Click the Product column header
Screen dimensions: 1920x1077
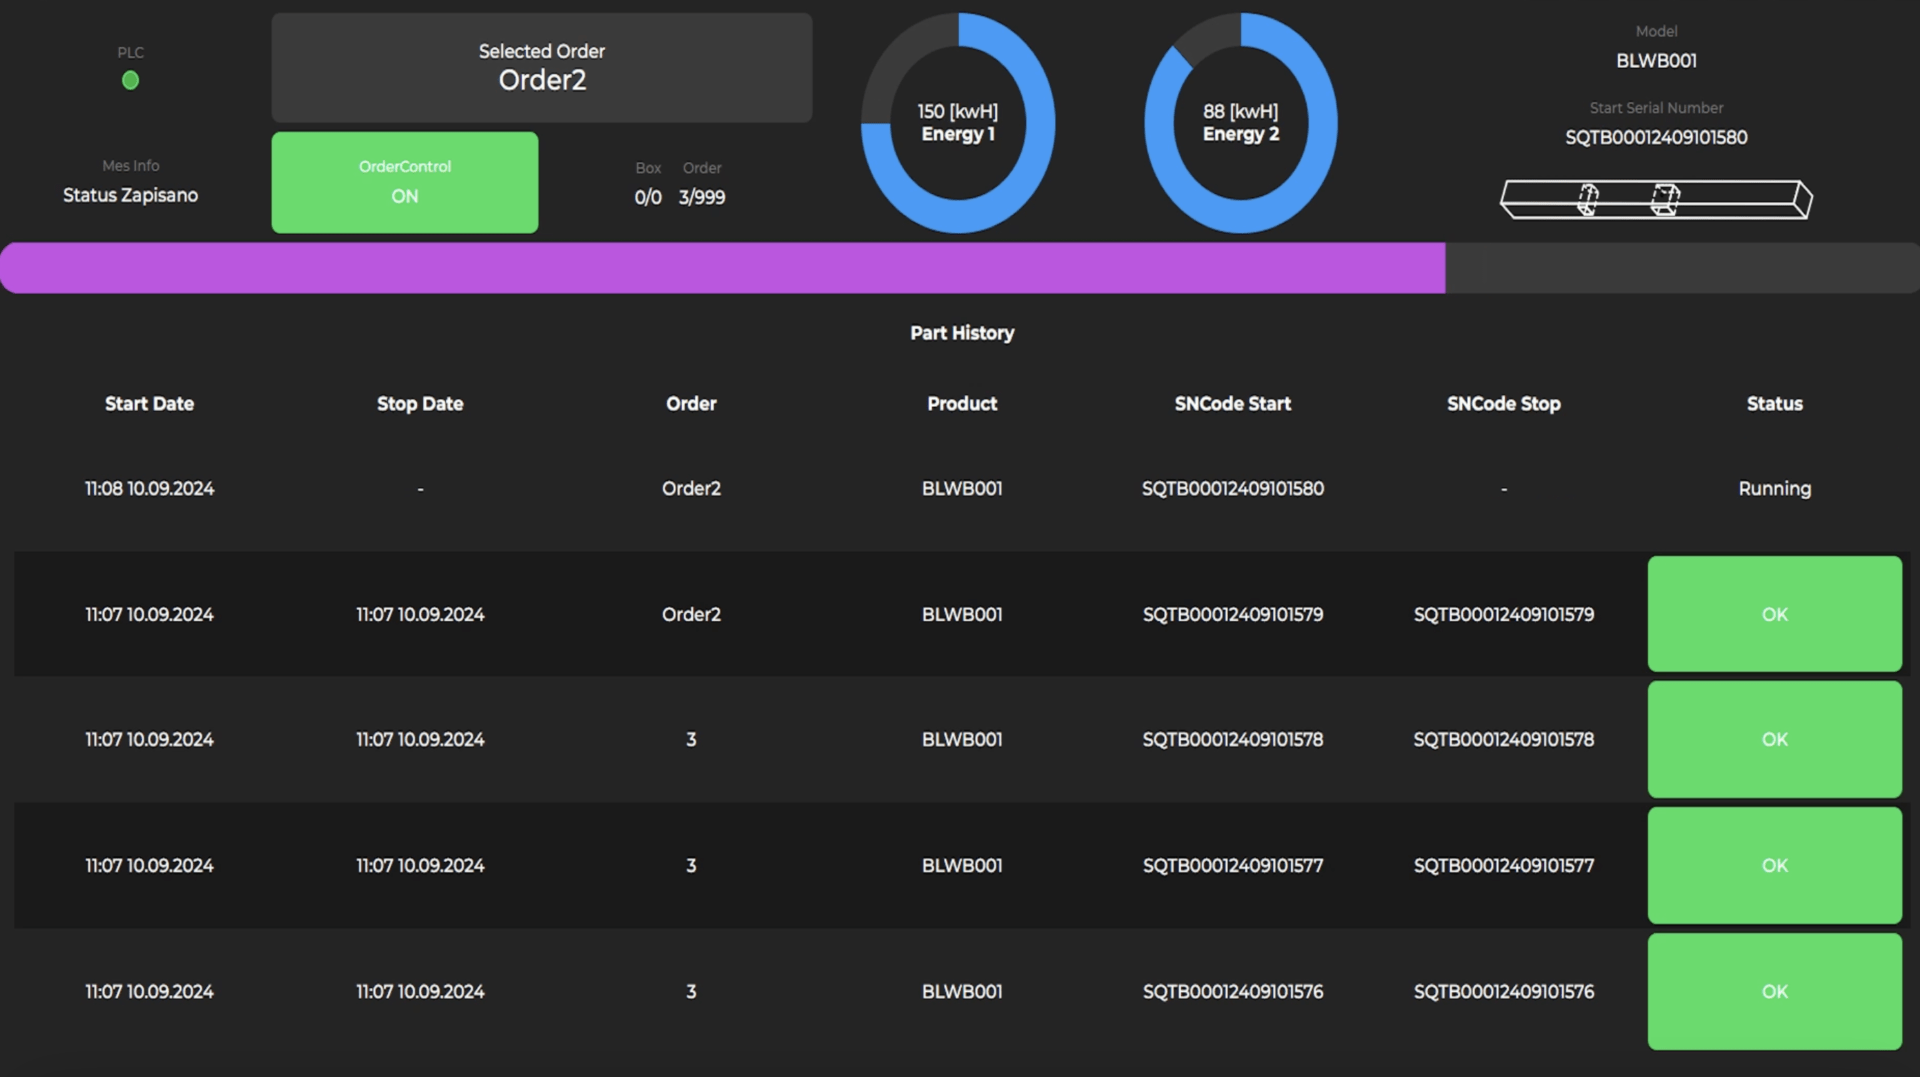962,404
